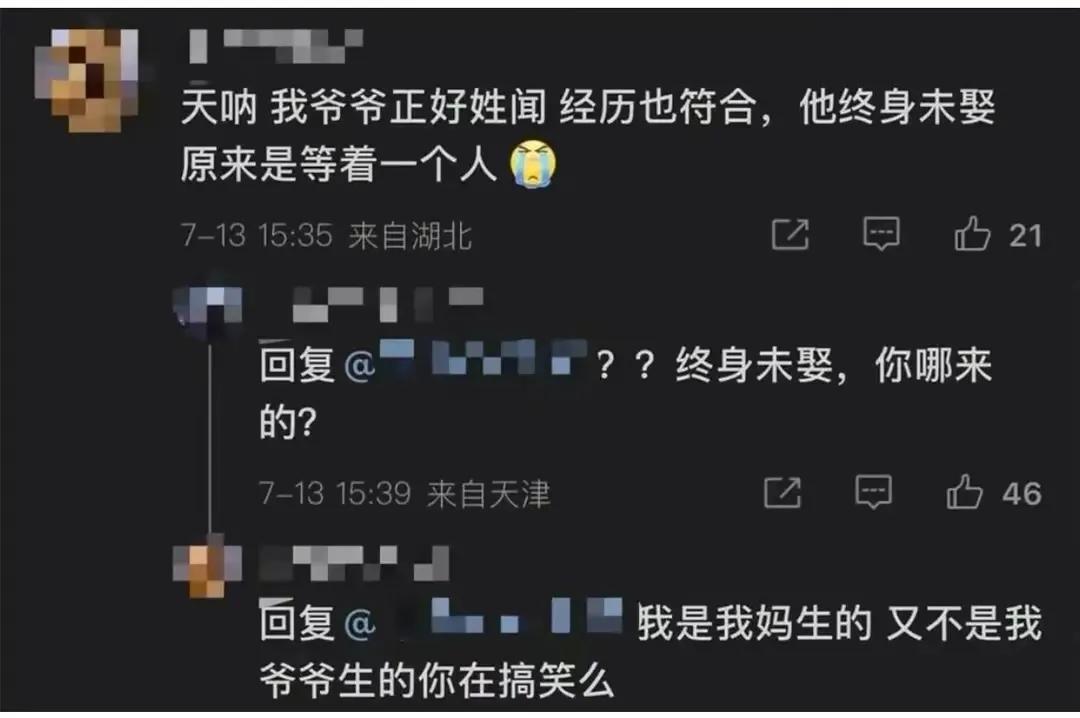This screenshot has width=1080, height=718.
Task: Tap the third commenter's blurred username
Action: click(x=355, y=563)
